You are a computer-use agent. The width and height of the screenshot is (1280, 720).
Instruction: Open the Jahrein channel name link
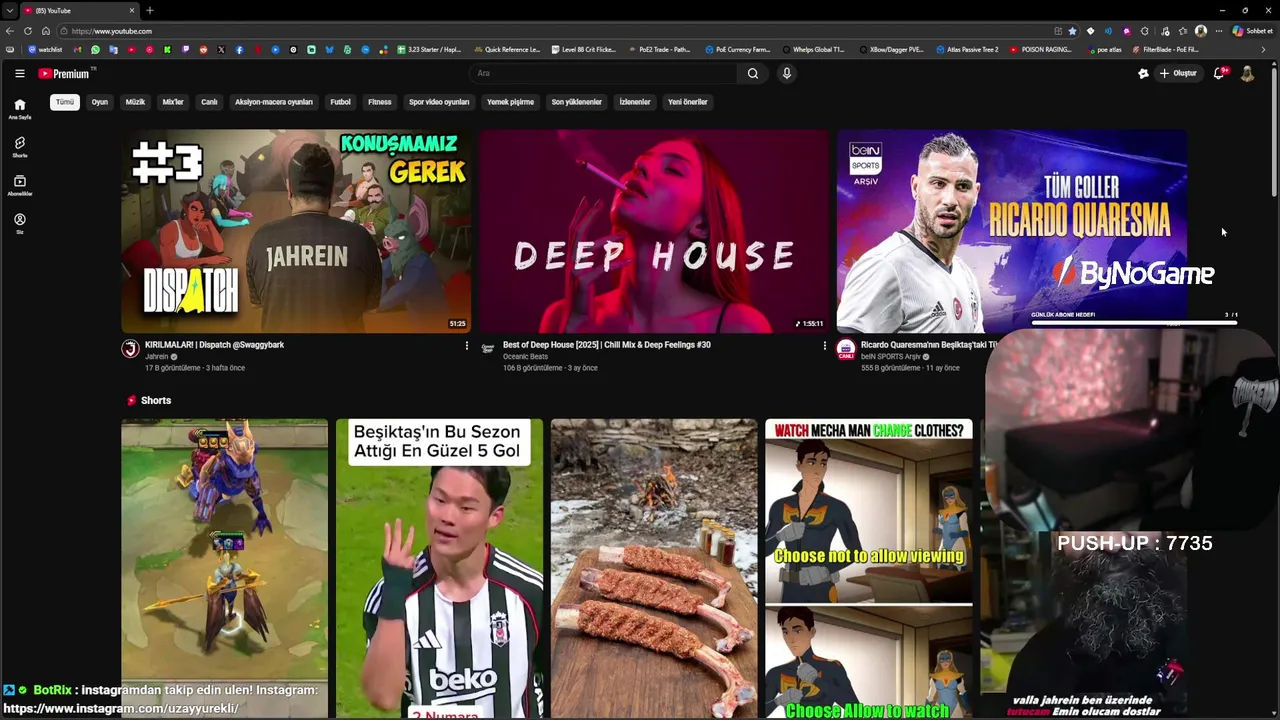coord(157,356)
